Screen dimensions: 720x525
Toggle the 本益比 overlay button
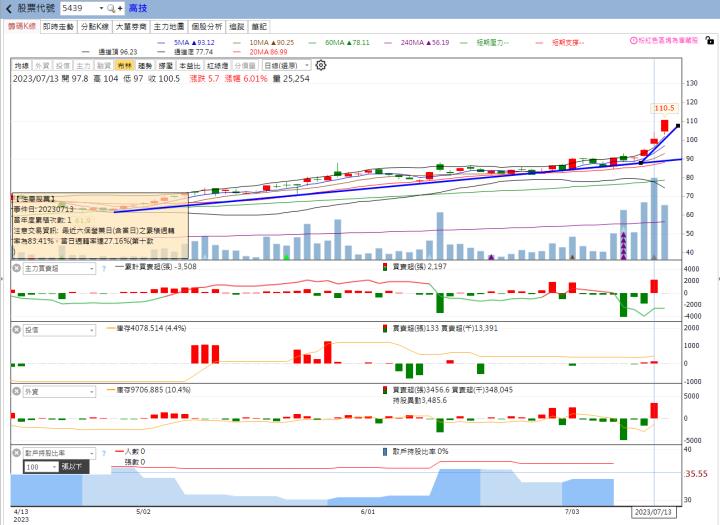[x=190, y=66]
